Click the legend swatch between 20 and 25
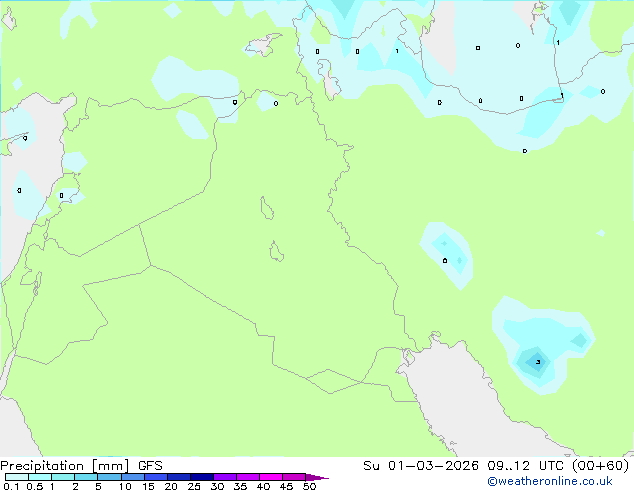Screen dimensions: 634x490 coord(179,477)
